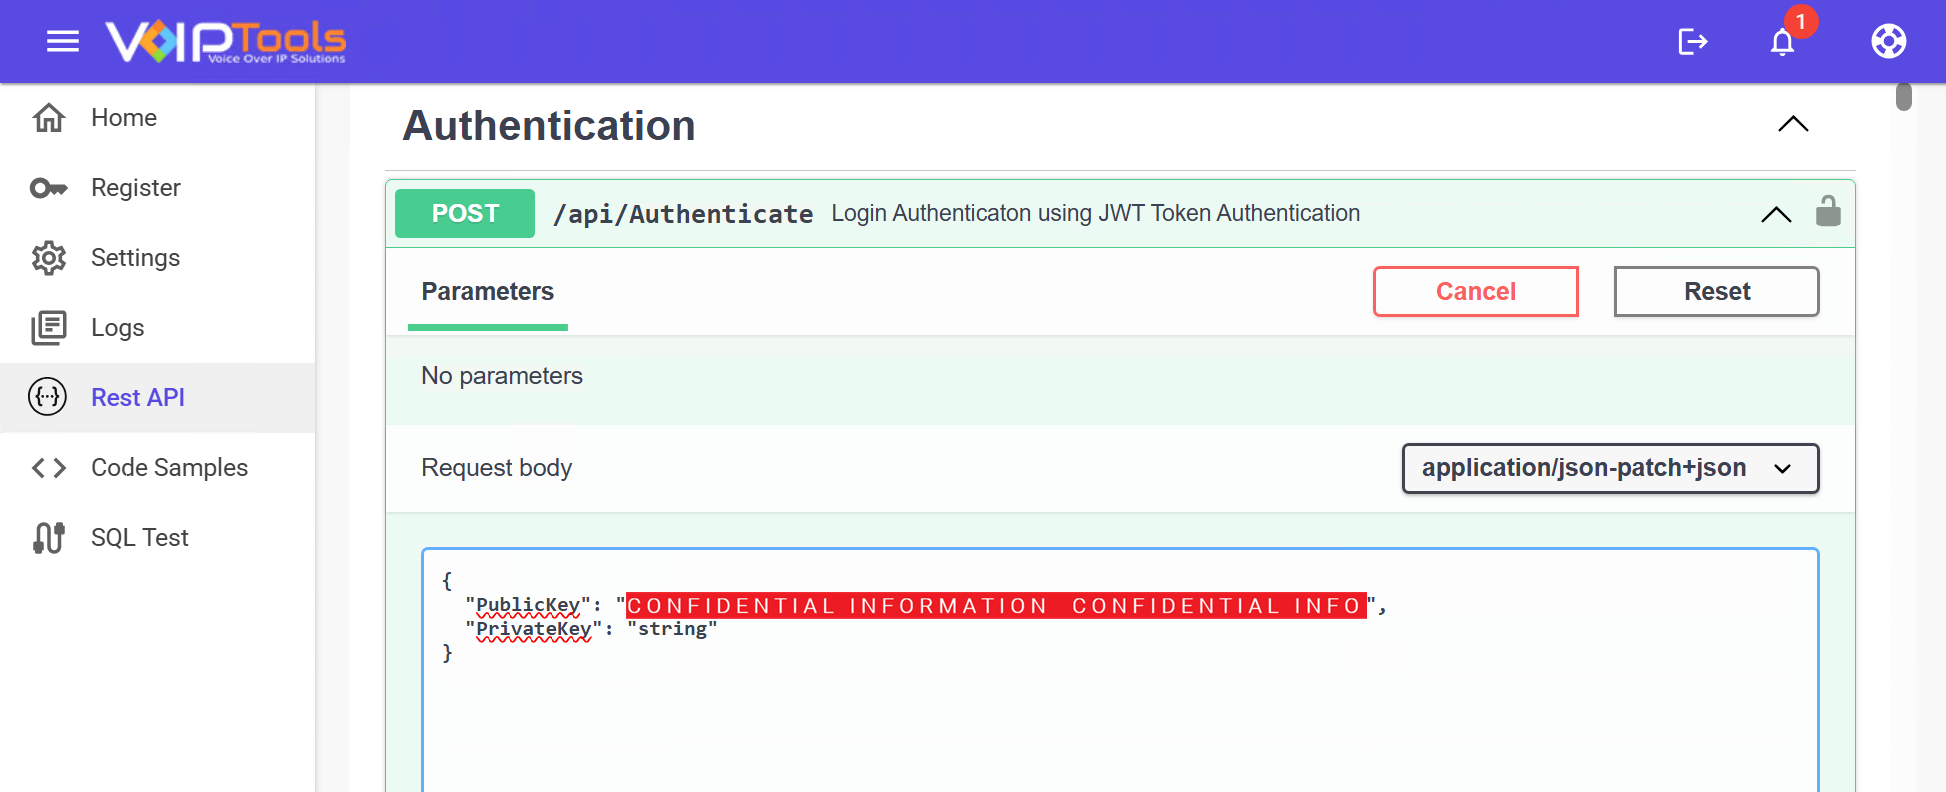Collapse the Authentication section
The width and height of the screenshot is (1946, 792).
[x=1793, y=125]
